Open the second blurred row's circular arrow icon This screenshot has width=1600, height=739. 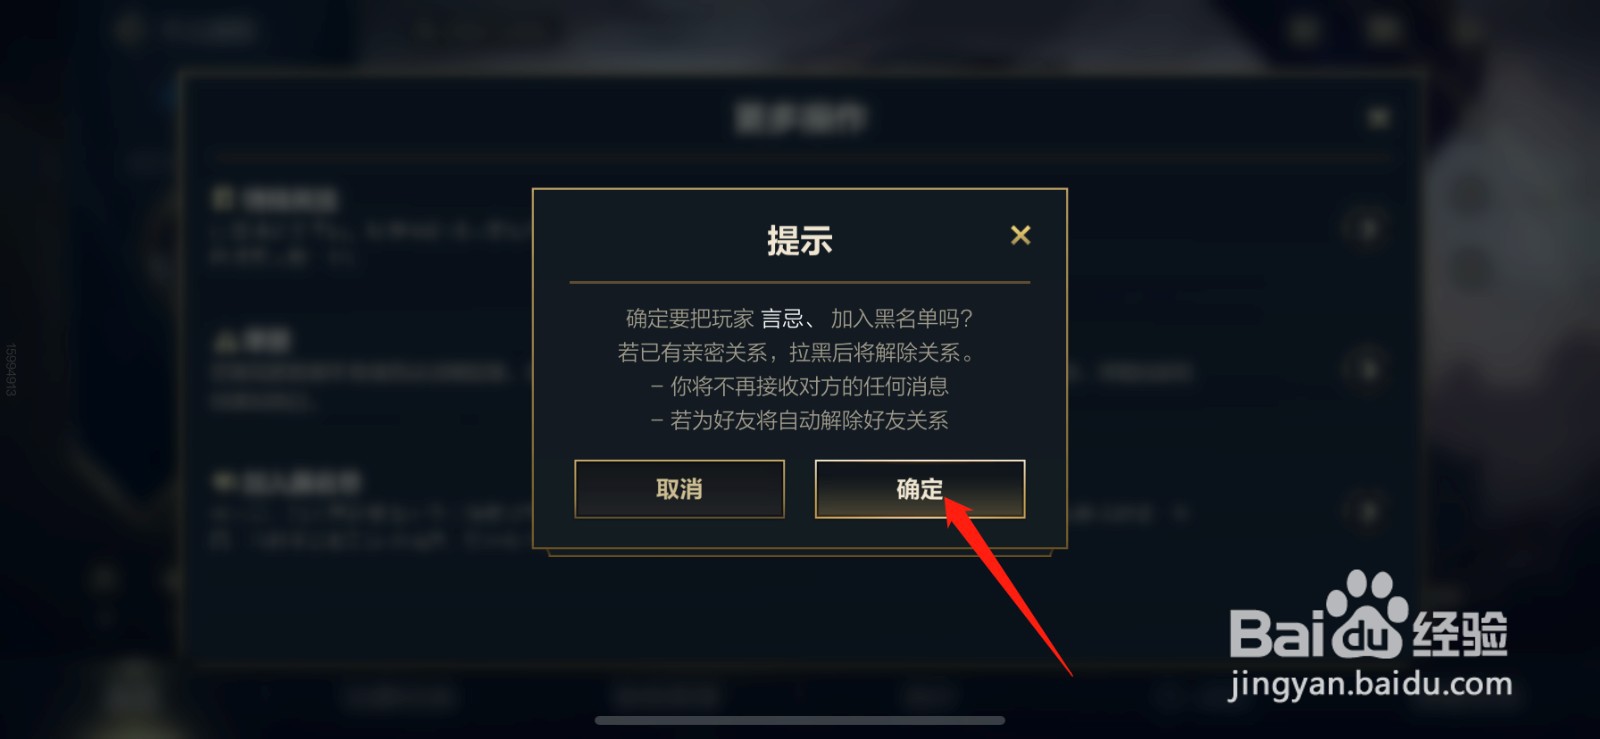click(1366, 369)
